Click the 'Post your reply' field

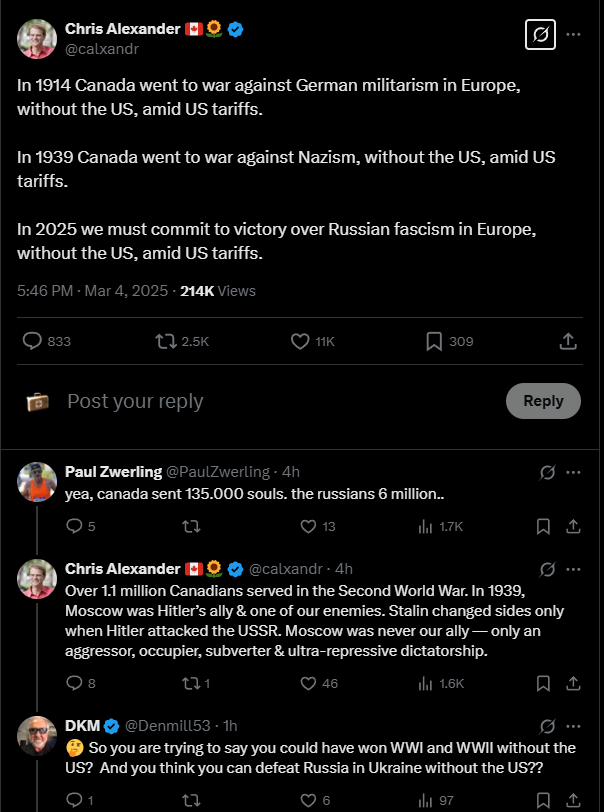[280, 401]
